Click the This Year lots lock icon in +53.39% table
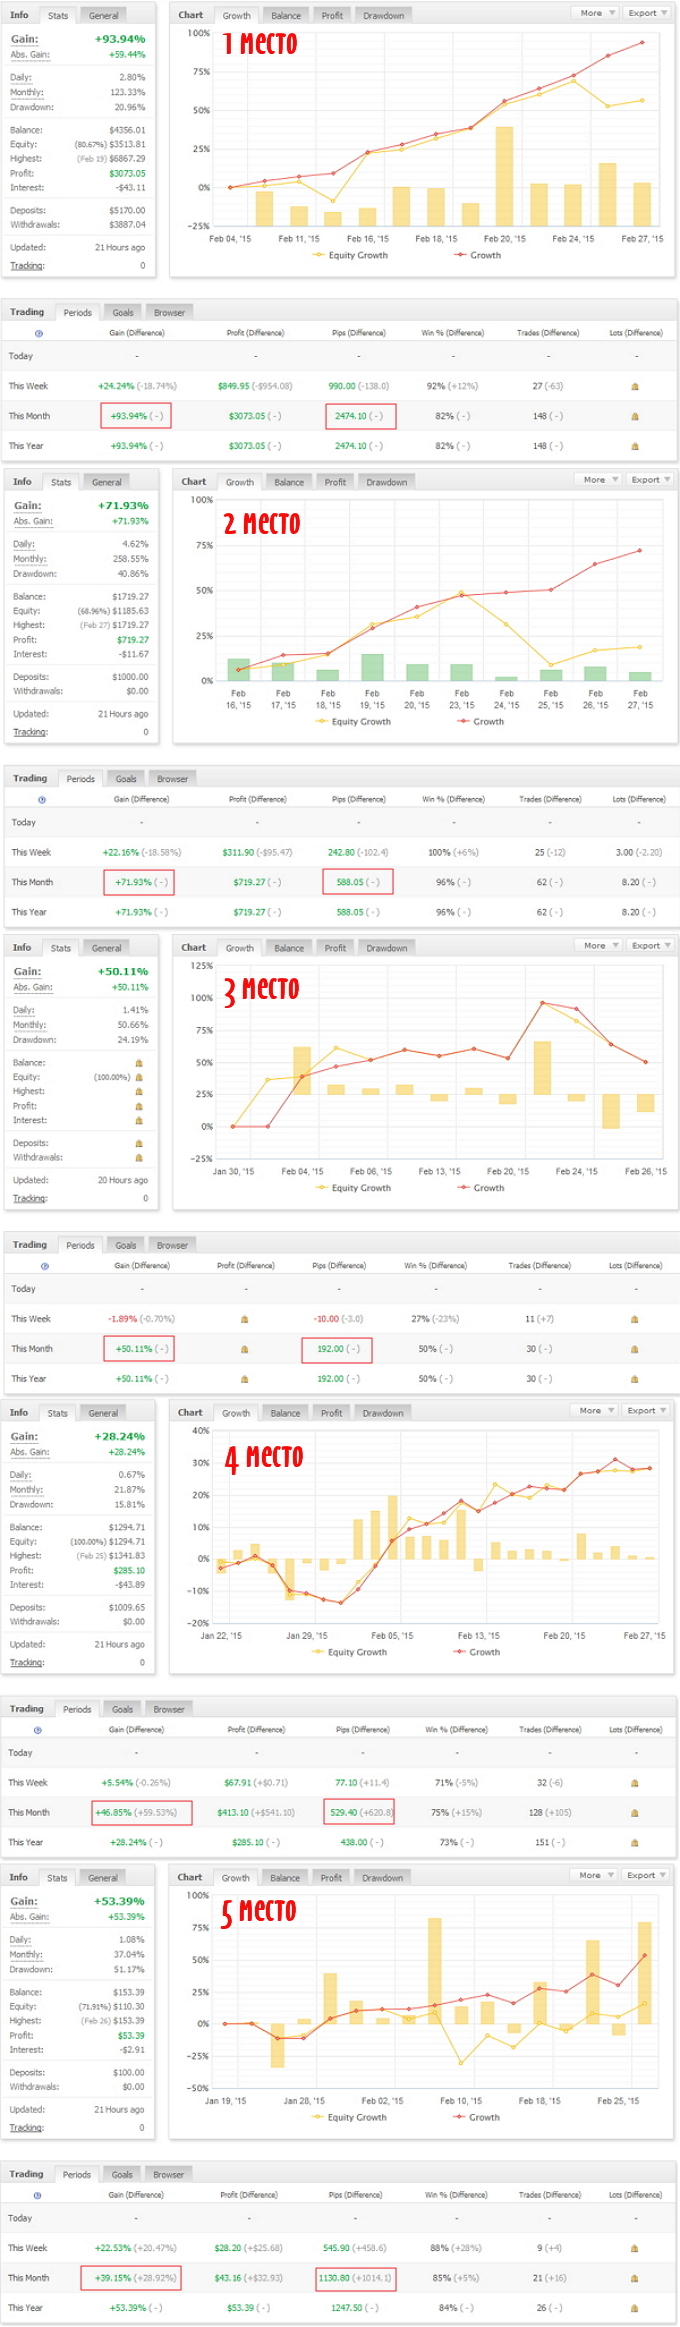Image resolution: width=680 pixels, height=2327 pixels. [x=635, y=2308]
